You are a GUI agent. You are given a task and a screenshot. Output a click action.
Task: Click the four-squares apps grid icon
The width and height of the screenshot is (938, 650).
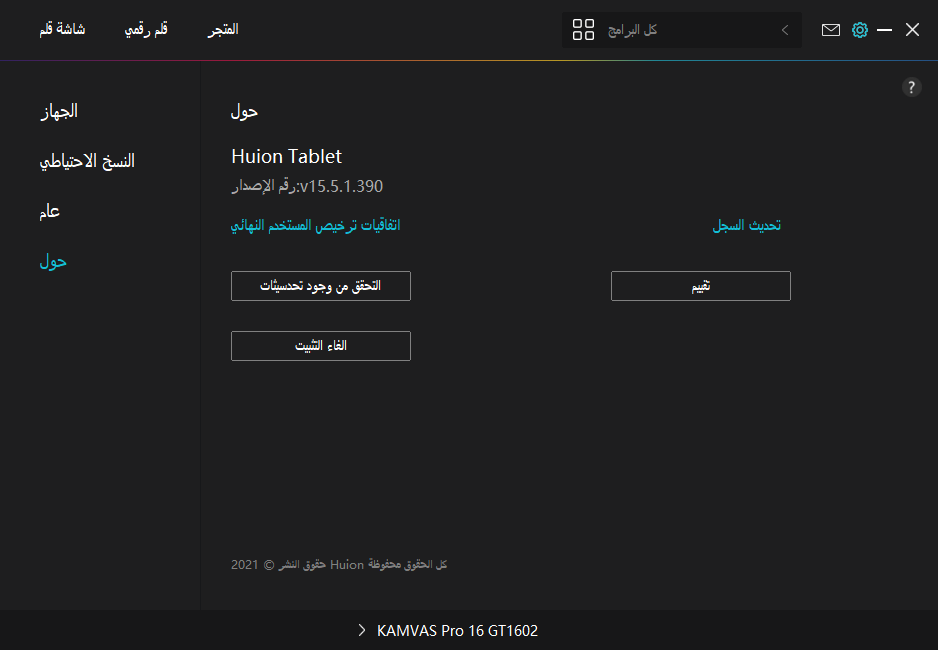(583, 29)
